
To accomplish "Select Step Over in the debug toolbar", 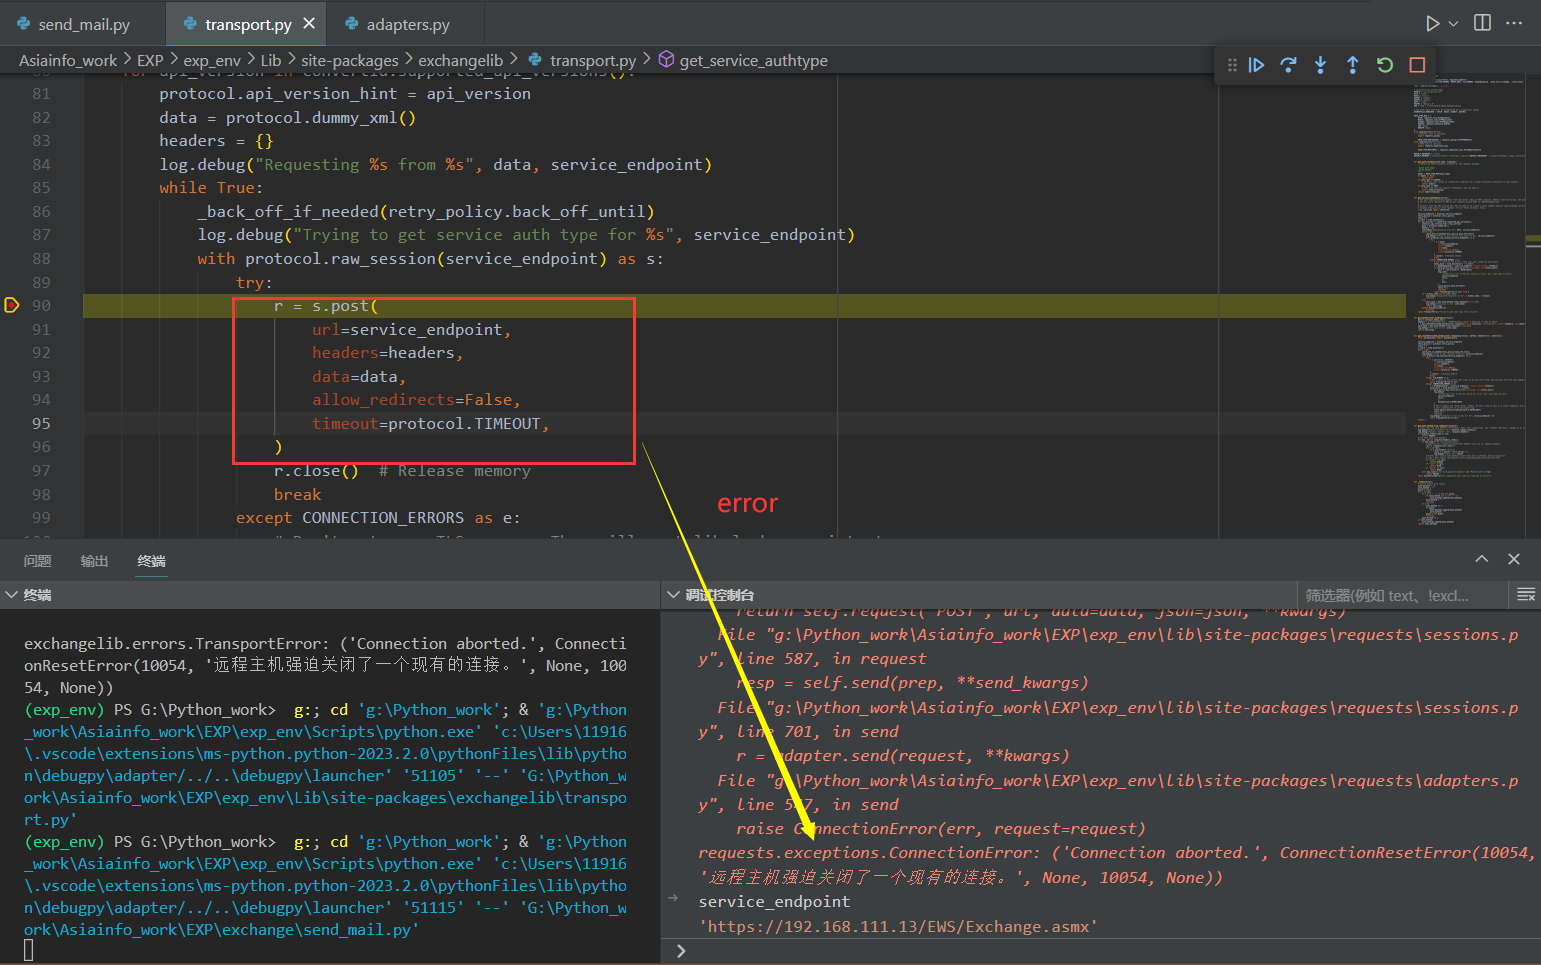I will 1288,65.
